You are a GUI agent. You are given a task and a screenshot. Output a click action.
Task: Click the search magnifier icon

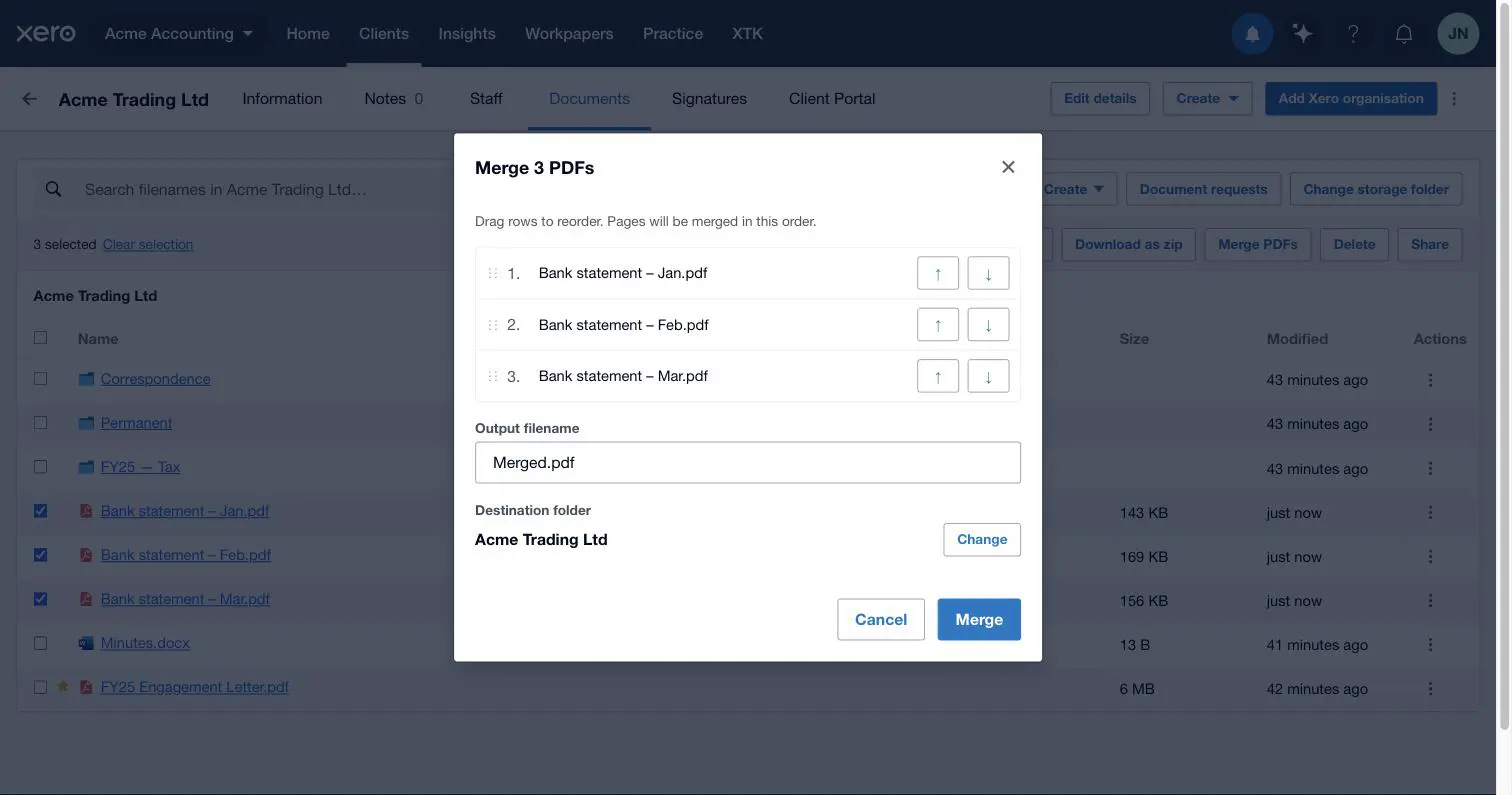coord(54,189)
